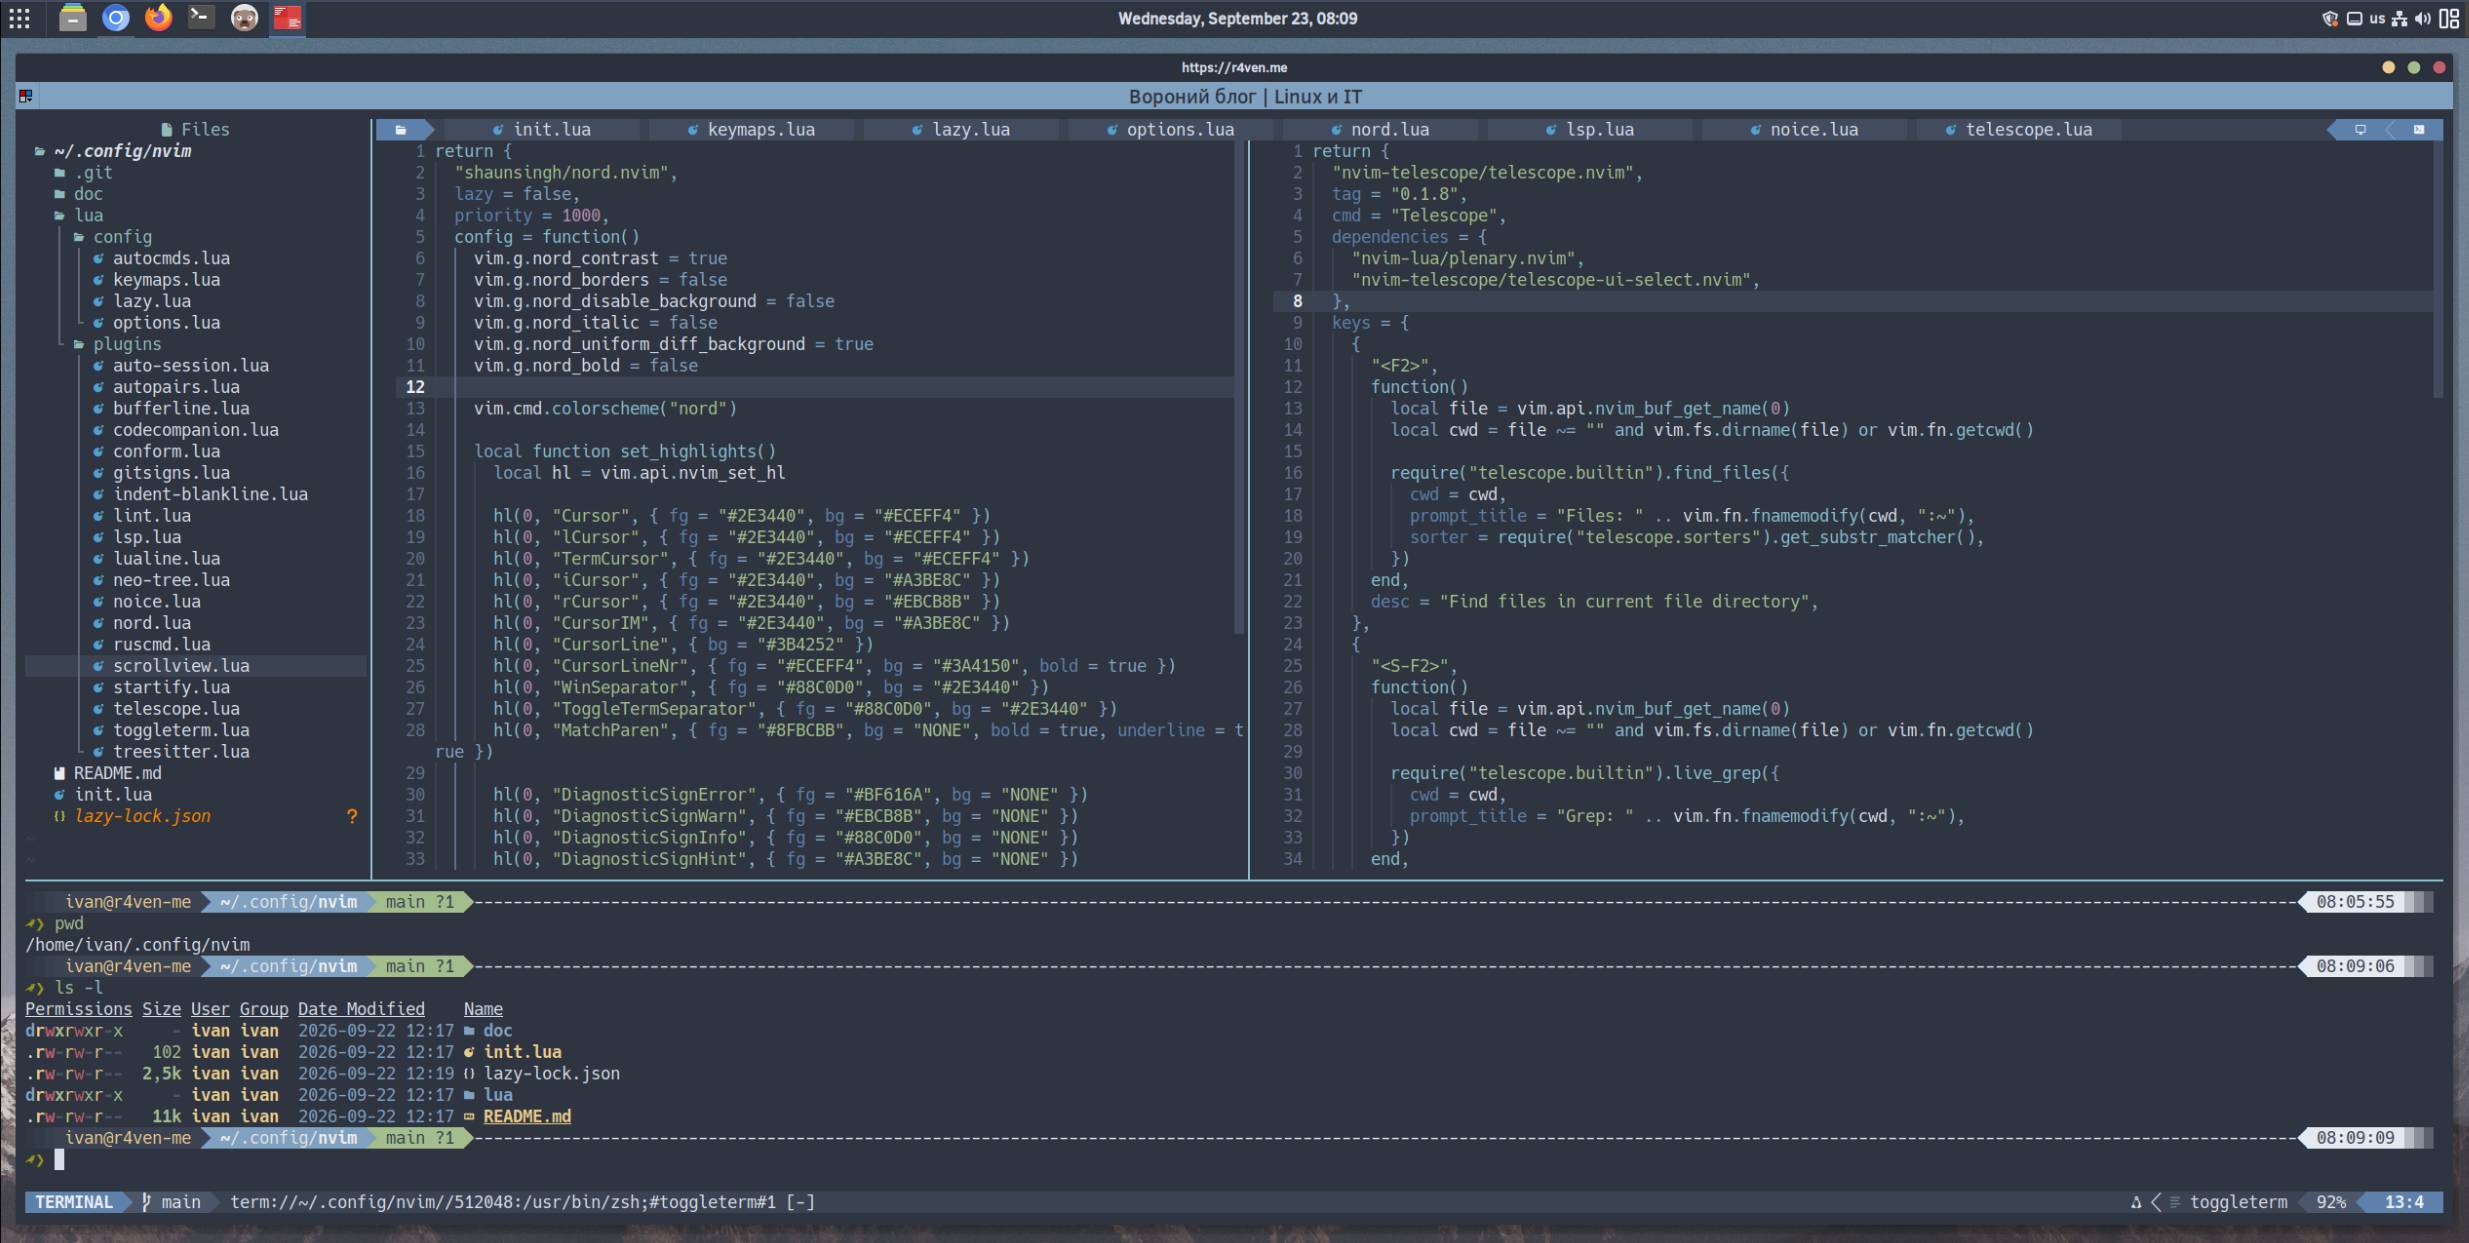2469x1243 pixels.
Task: Click the README.md link in ls output
Action: pos(527,1116)
